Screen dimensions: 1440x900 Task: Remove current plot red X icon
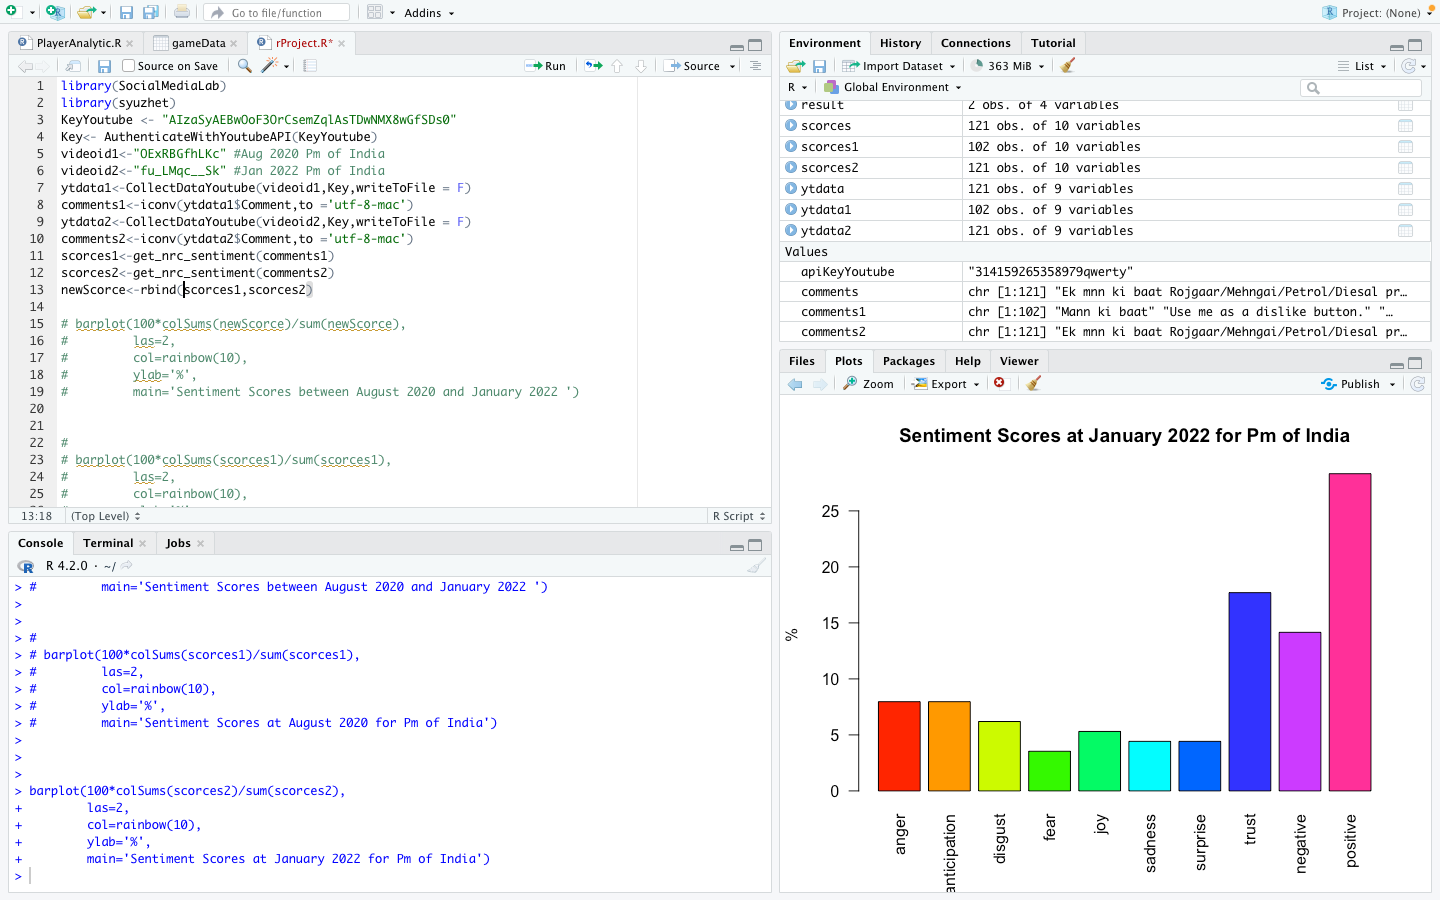[999, 383]
